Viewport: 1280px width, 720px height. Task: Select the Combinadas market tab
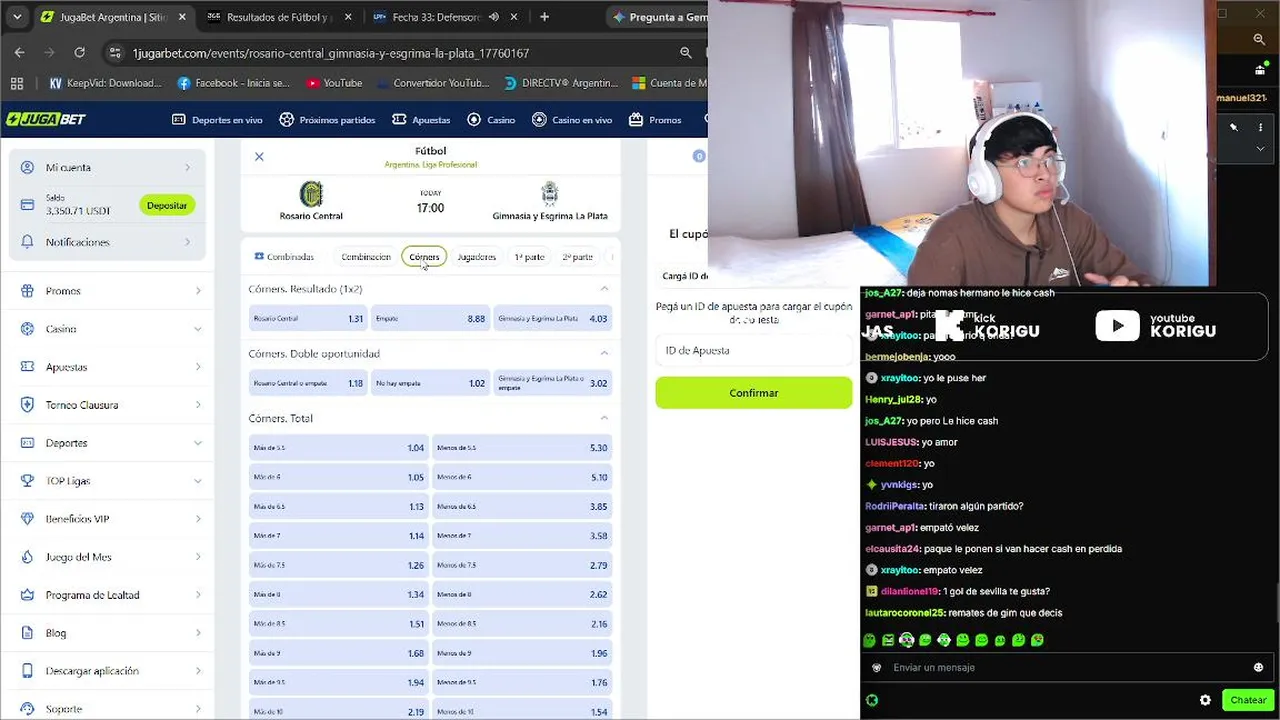coord(284,257)
